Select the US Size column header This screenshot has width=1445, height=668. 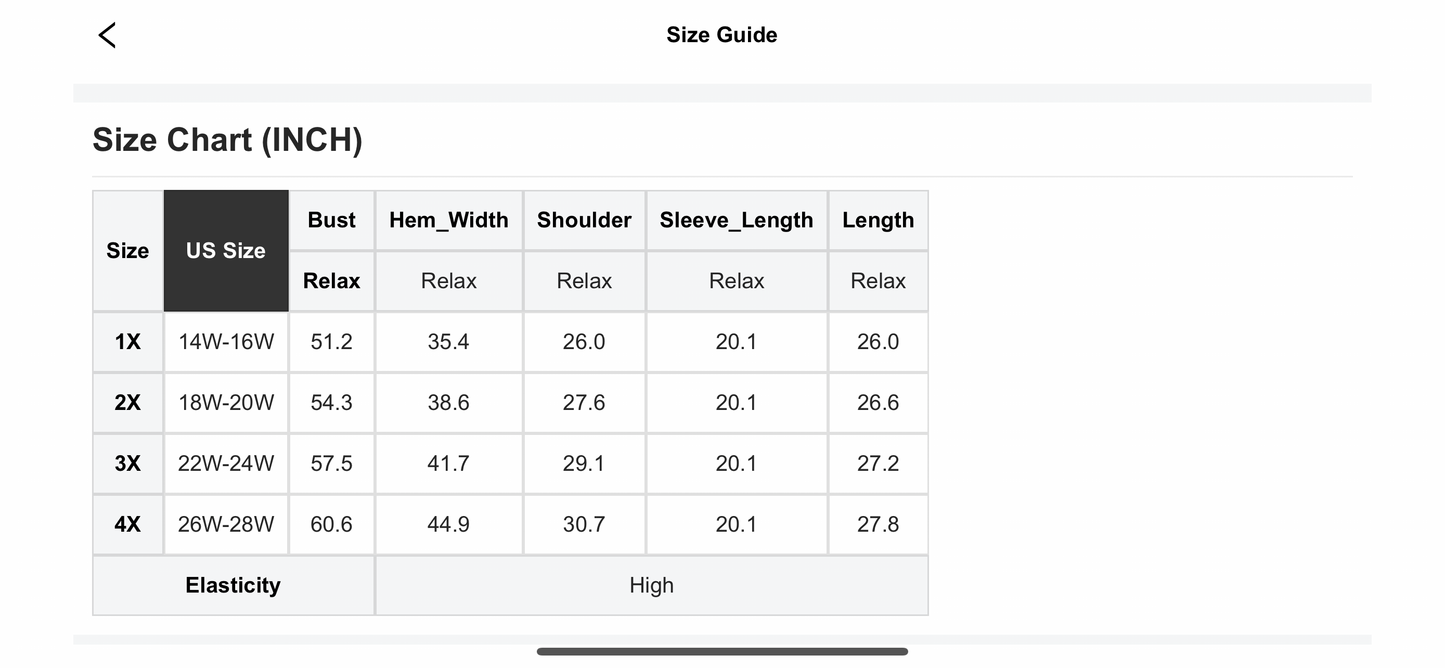coord(226,251)
